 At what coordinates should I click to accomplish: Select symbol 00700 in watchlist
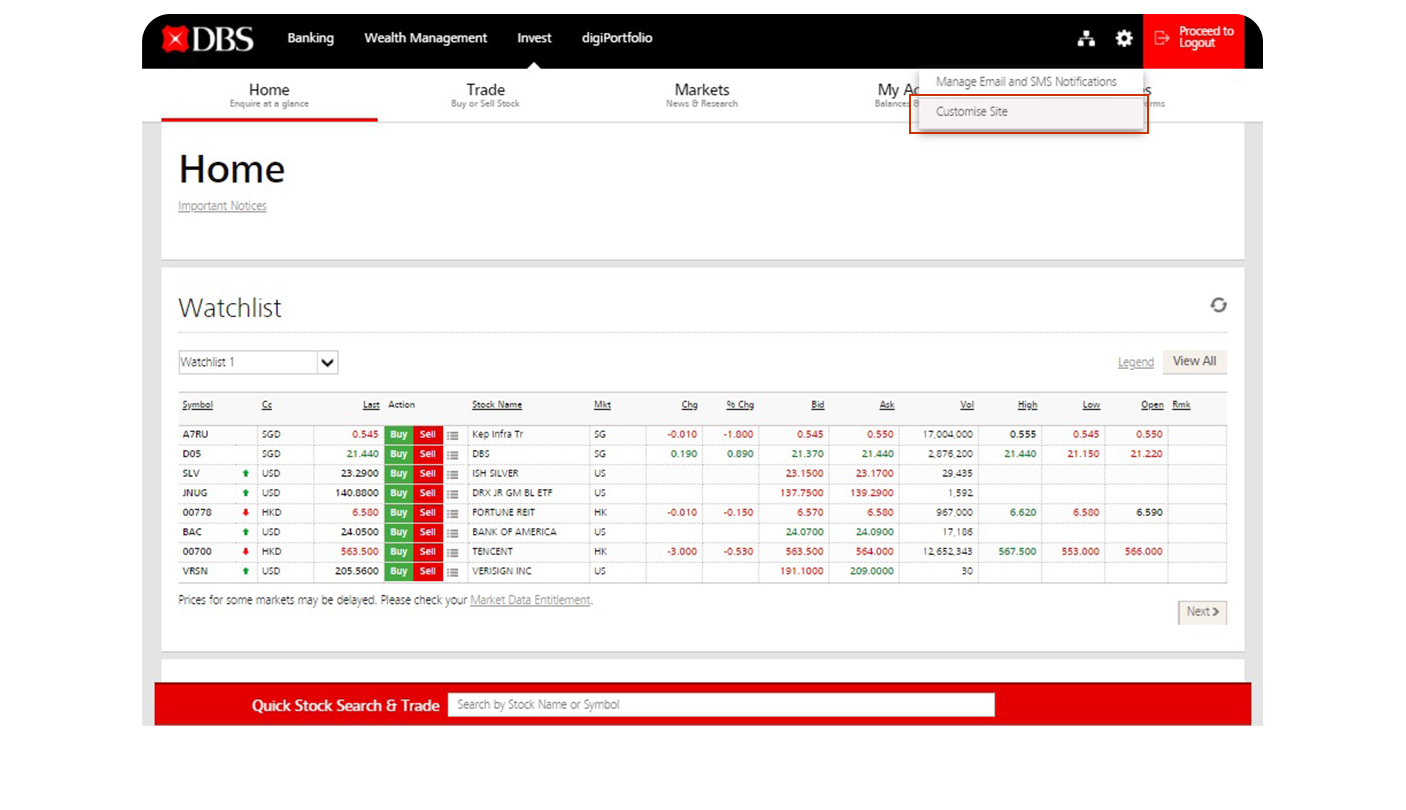pos(196,552)
